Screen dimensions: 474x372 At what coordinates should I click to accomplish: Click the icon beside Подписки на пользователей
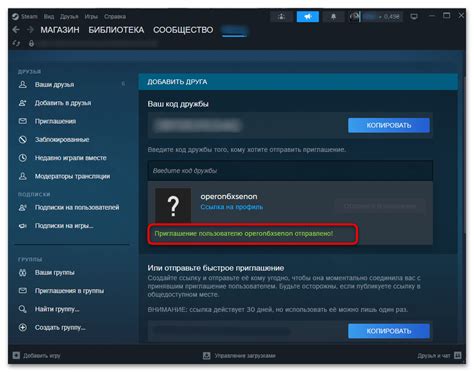click(x=23, y=207)
